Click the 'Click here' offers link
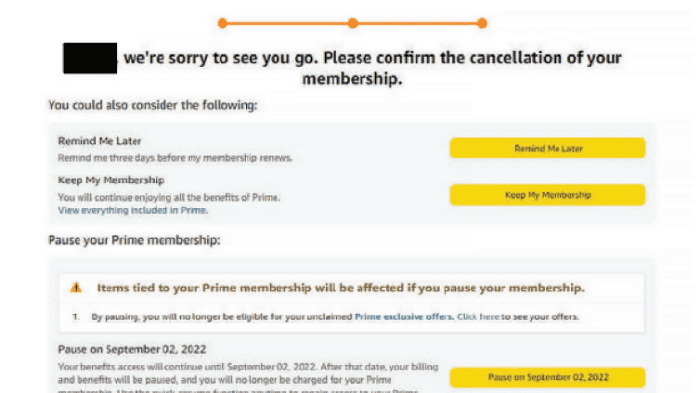Viewport: 700px width, 393px height. coord(478,317)
